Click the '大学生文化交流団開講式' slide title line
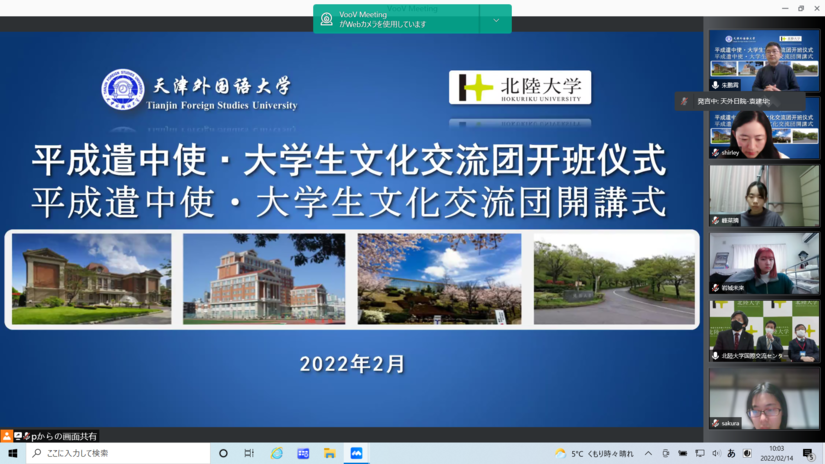 click(461, 202)
